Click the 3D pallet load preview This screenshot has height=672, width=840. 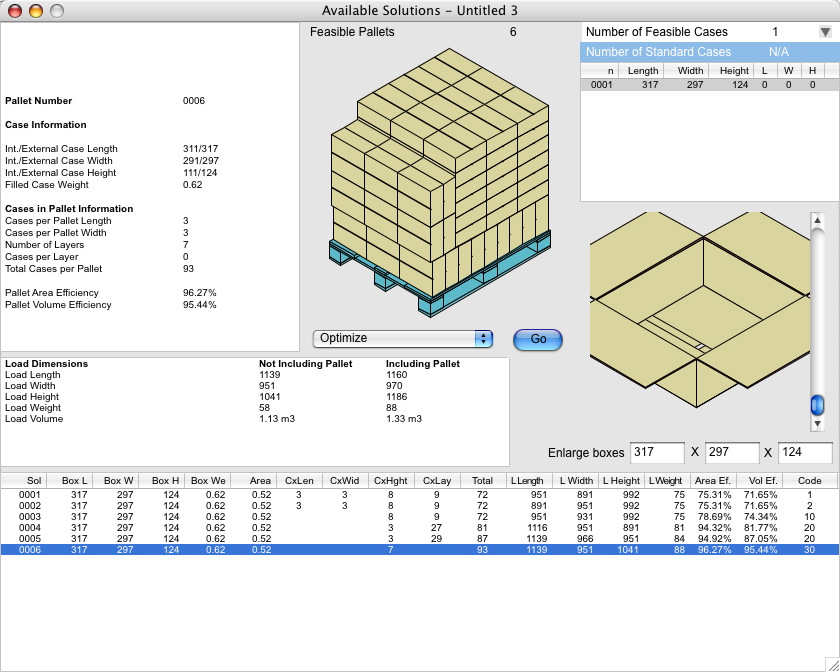440,182
